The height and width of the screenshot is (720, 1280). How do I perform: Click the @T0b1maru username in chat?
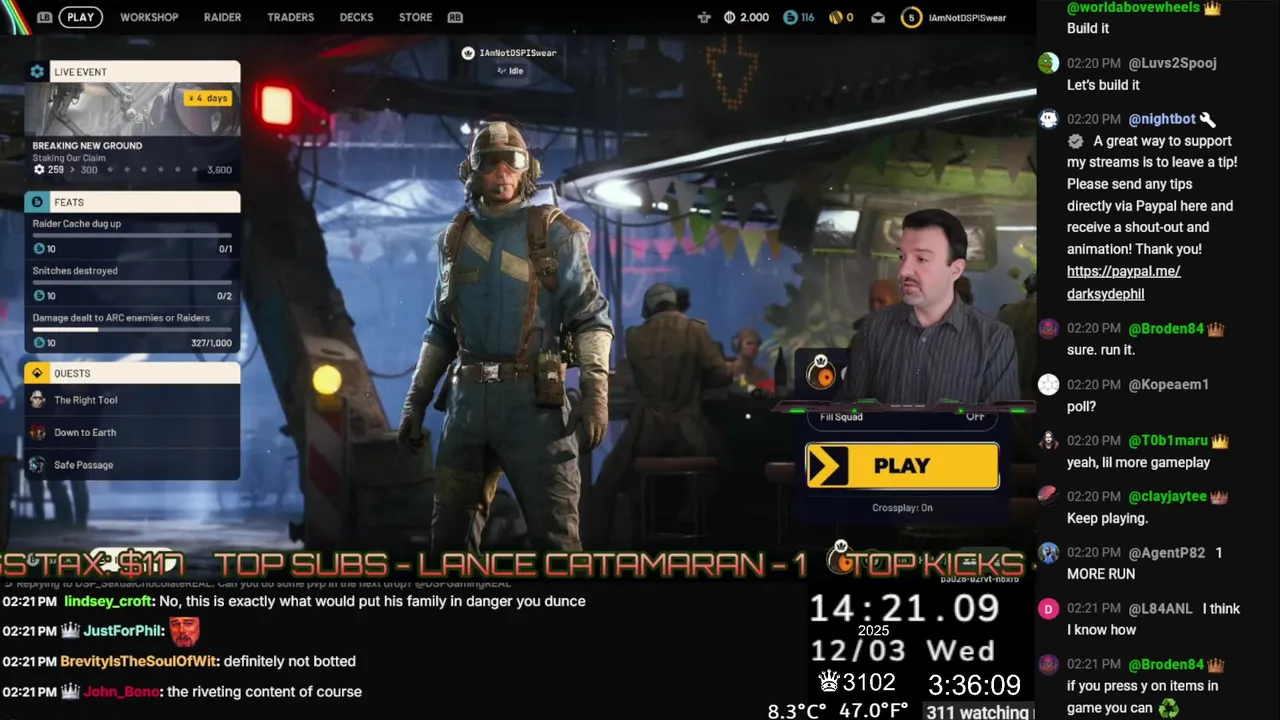1167,440
